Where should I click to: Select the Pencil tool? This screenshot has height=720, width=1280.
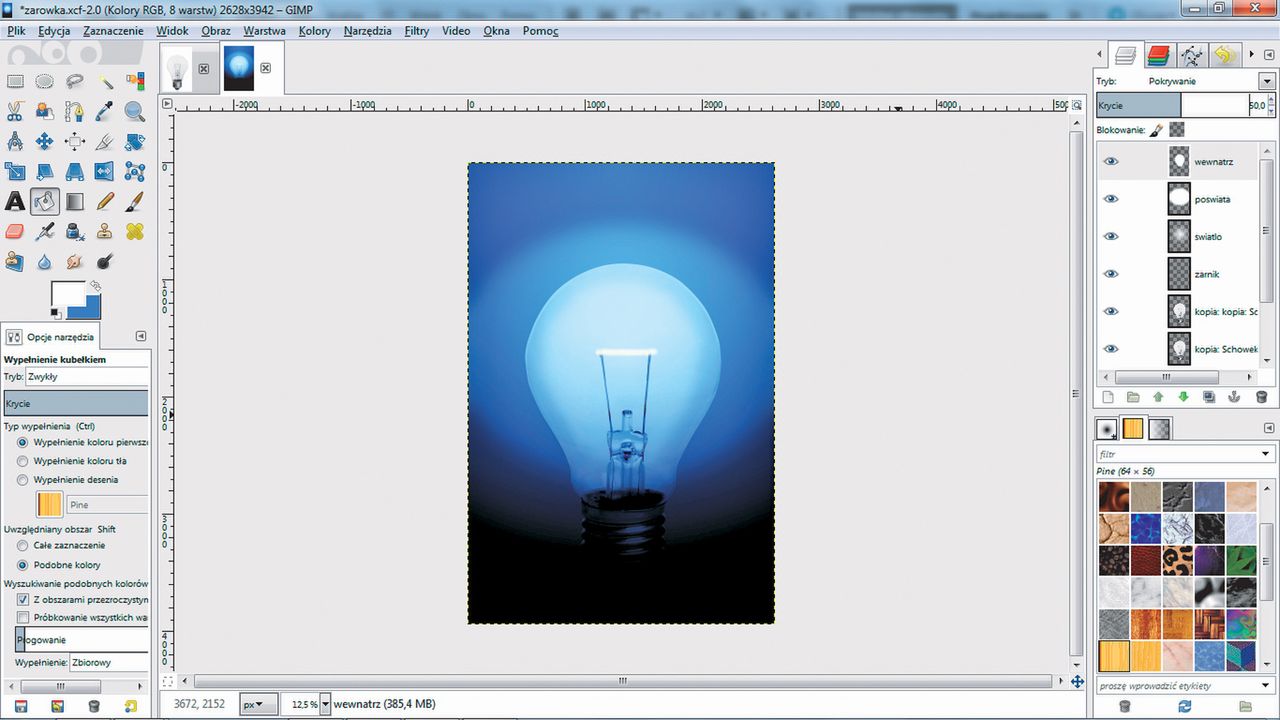point(105,202)
